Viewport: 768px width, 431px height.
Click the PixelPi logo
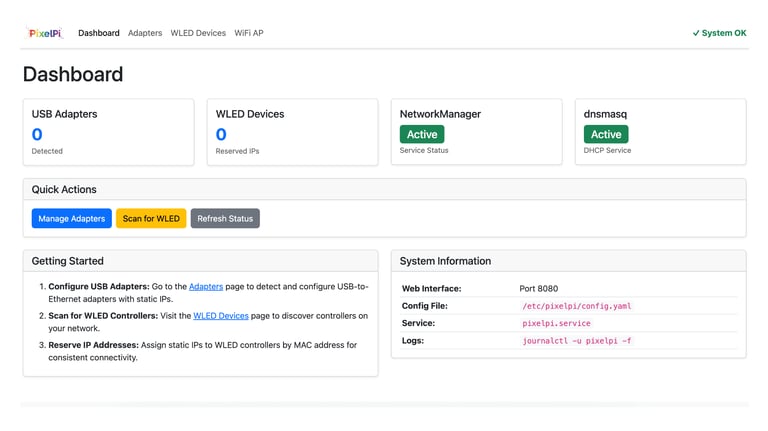(x=45, y=33)
